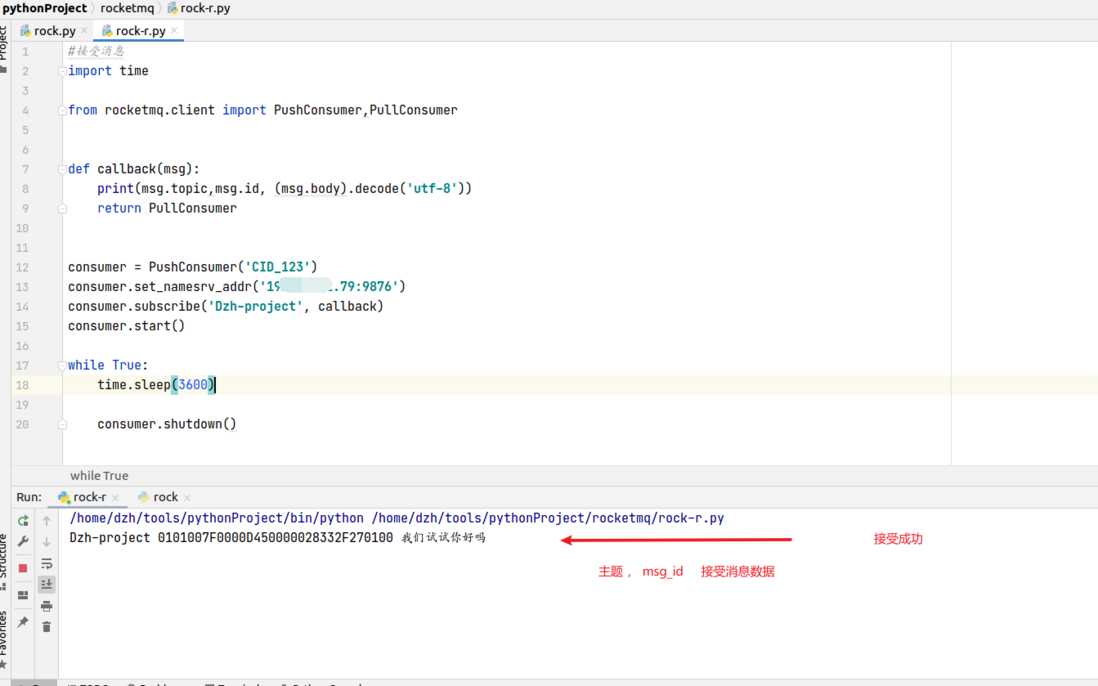Close the rock-r.py editor tab

tap(174, 30)
